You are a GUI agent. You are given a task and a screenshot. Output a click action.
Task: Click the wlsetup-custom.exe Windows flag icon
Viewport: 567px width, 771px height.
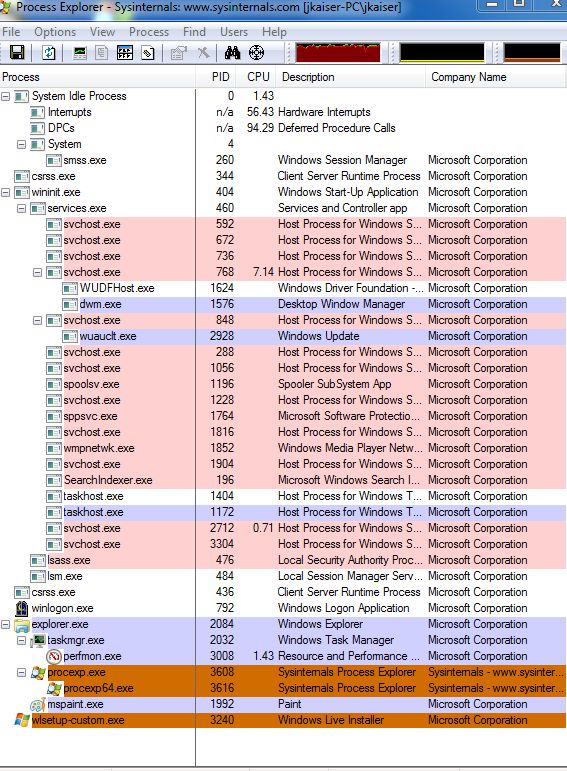22,720
